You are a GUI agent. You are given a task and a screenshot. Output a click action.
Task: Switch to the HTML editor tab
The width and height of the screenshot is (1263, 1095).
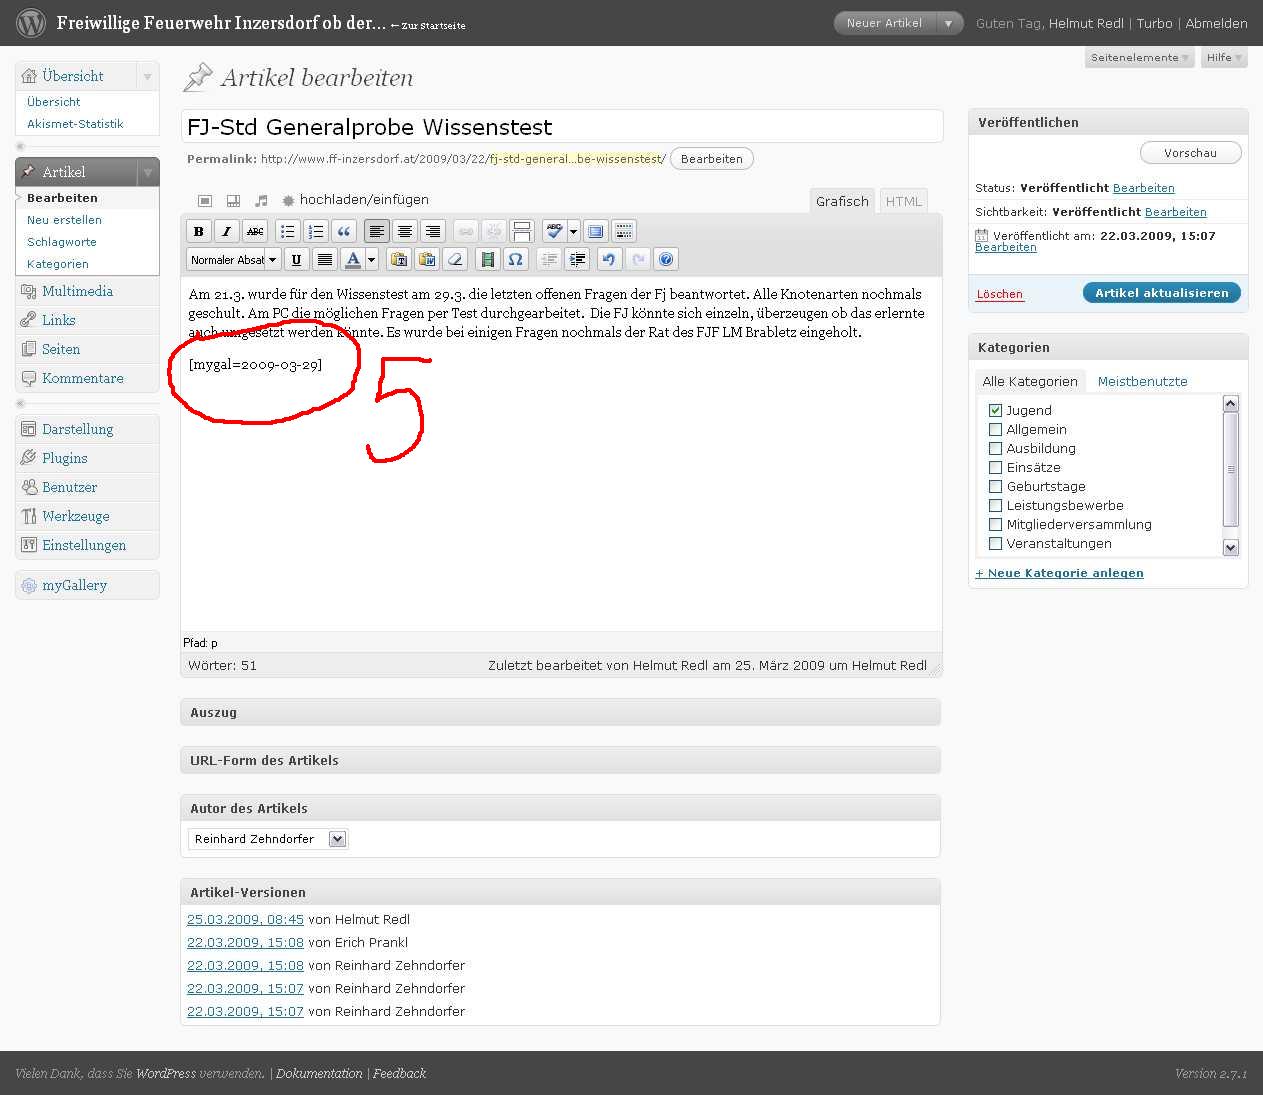[904, 201]
